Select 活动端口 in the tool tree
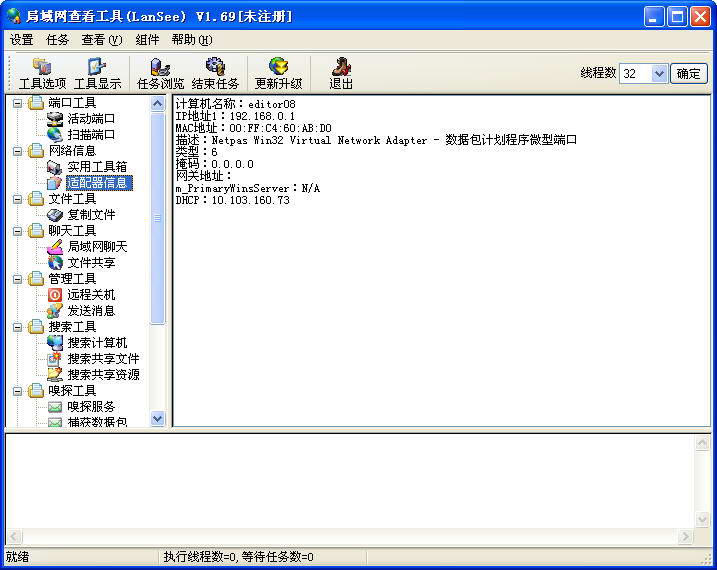Image resolution: width=717 pixels, height=570 pixels. (91, 119)
